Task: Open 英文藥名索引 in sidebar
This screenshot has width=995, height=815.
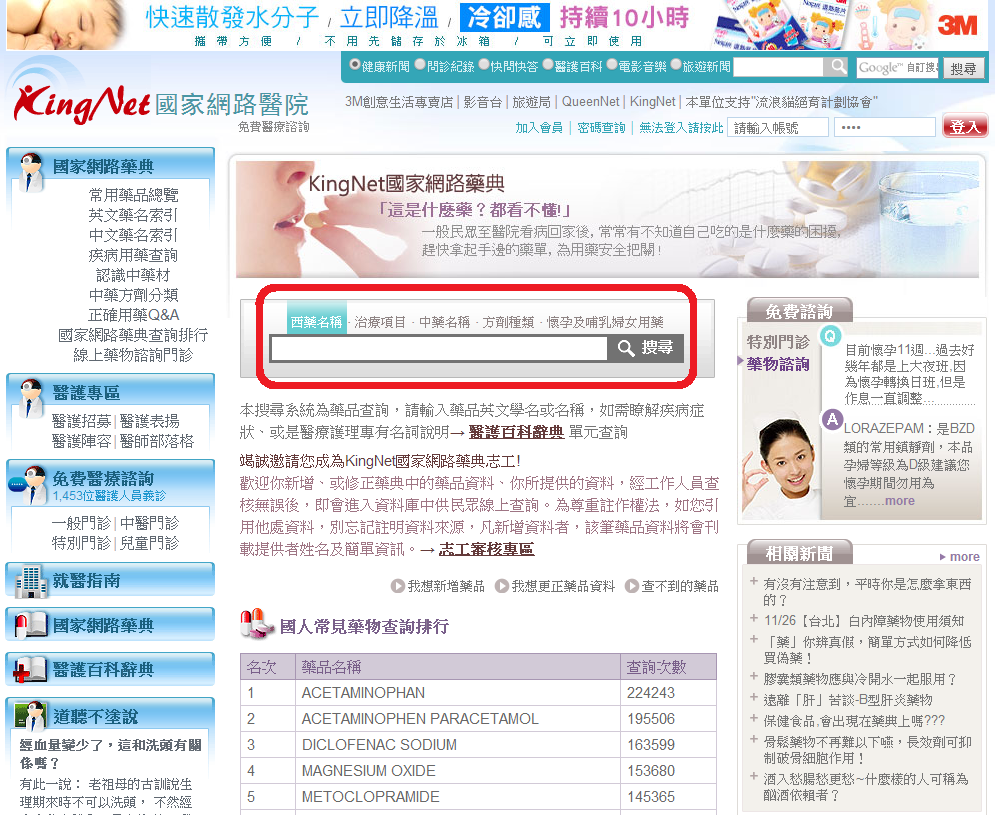Action: coord(133,215)
